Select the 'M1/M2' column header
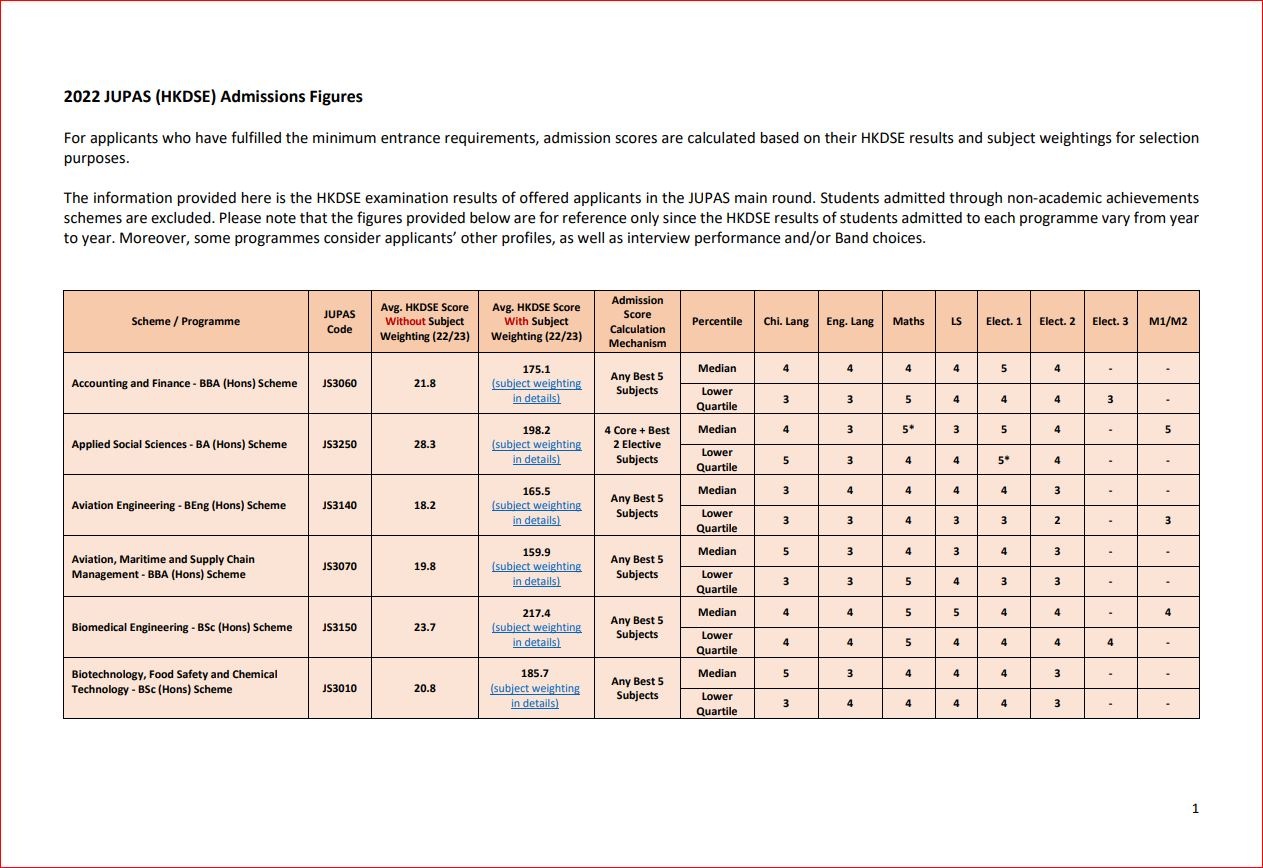This screenshot has width=1263, height=868. 1168,322
